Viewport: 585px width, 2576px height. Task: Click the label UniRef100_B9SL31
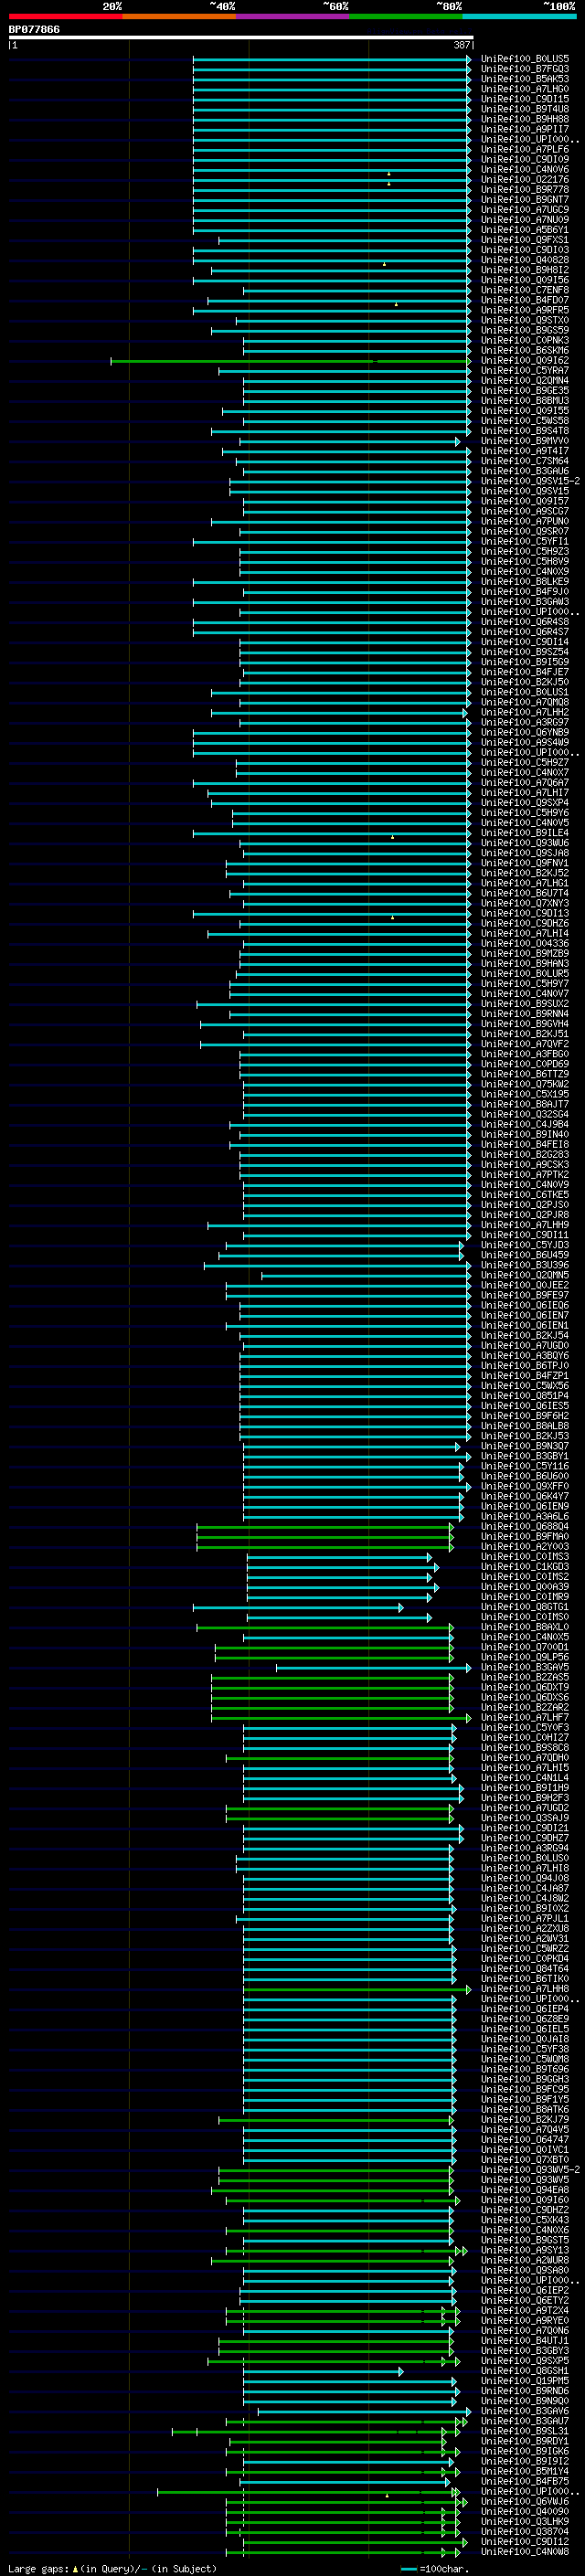click(525, 2431)
